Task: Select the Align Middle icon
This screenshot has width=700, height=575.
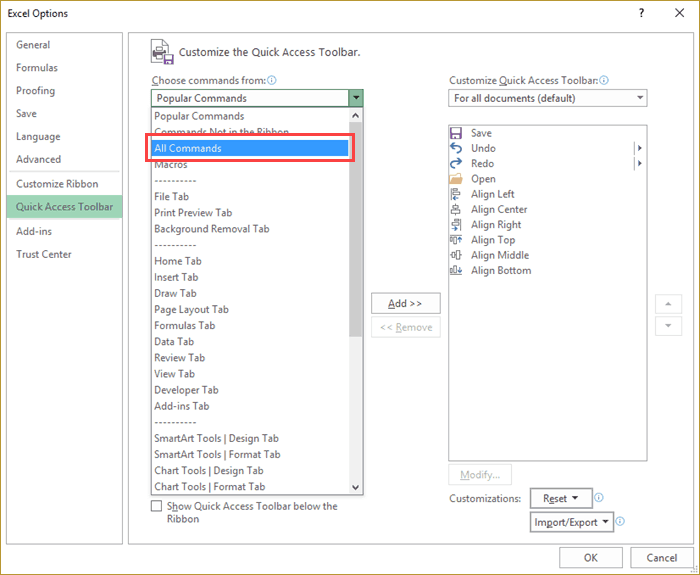Action: point(455,255)
